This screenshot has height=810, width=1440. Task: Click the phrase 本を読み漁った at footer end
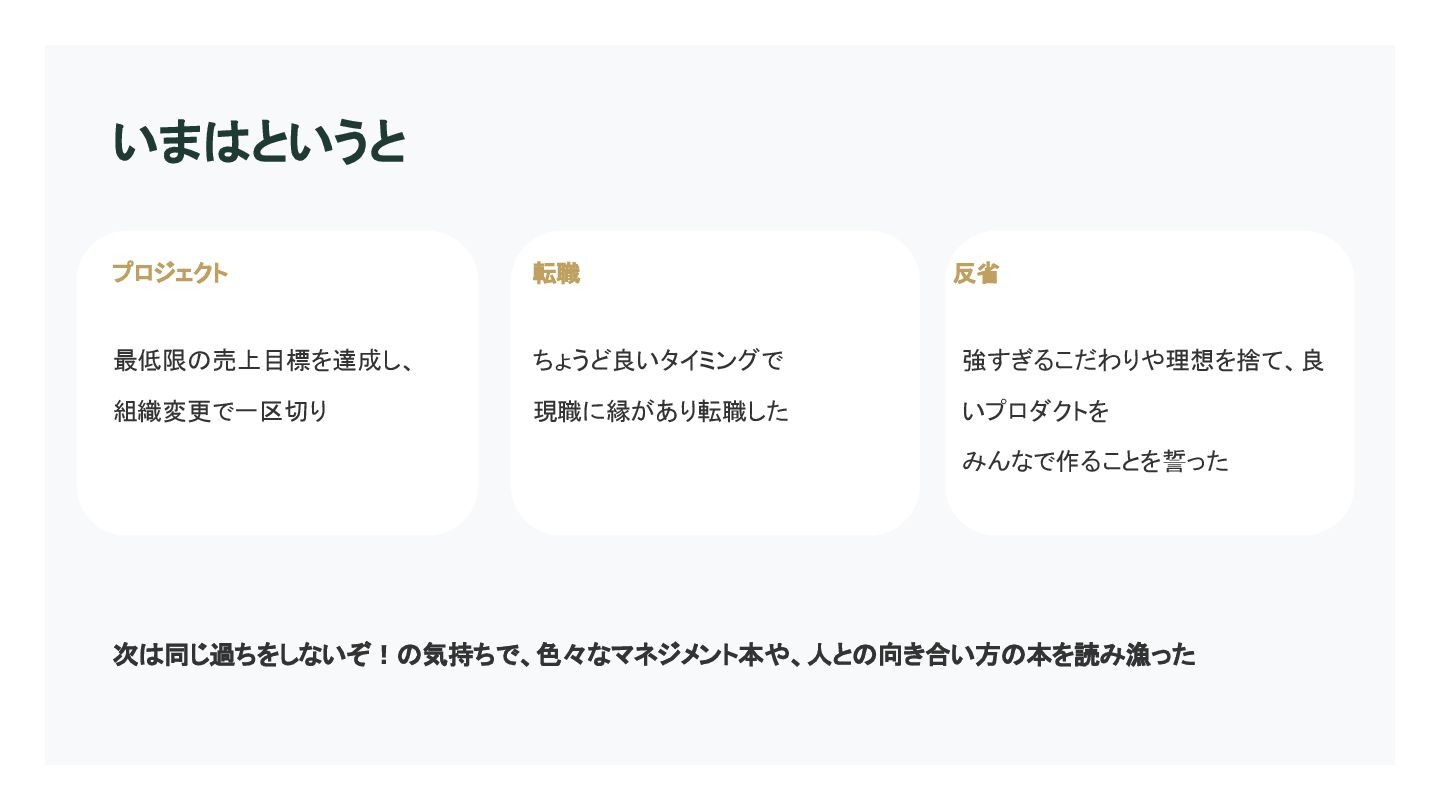(x=1112, y=655)
